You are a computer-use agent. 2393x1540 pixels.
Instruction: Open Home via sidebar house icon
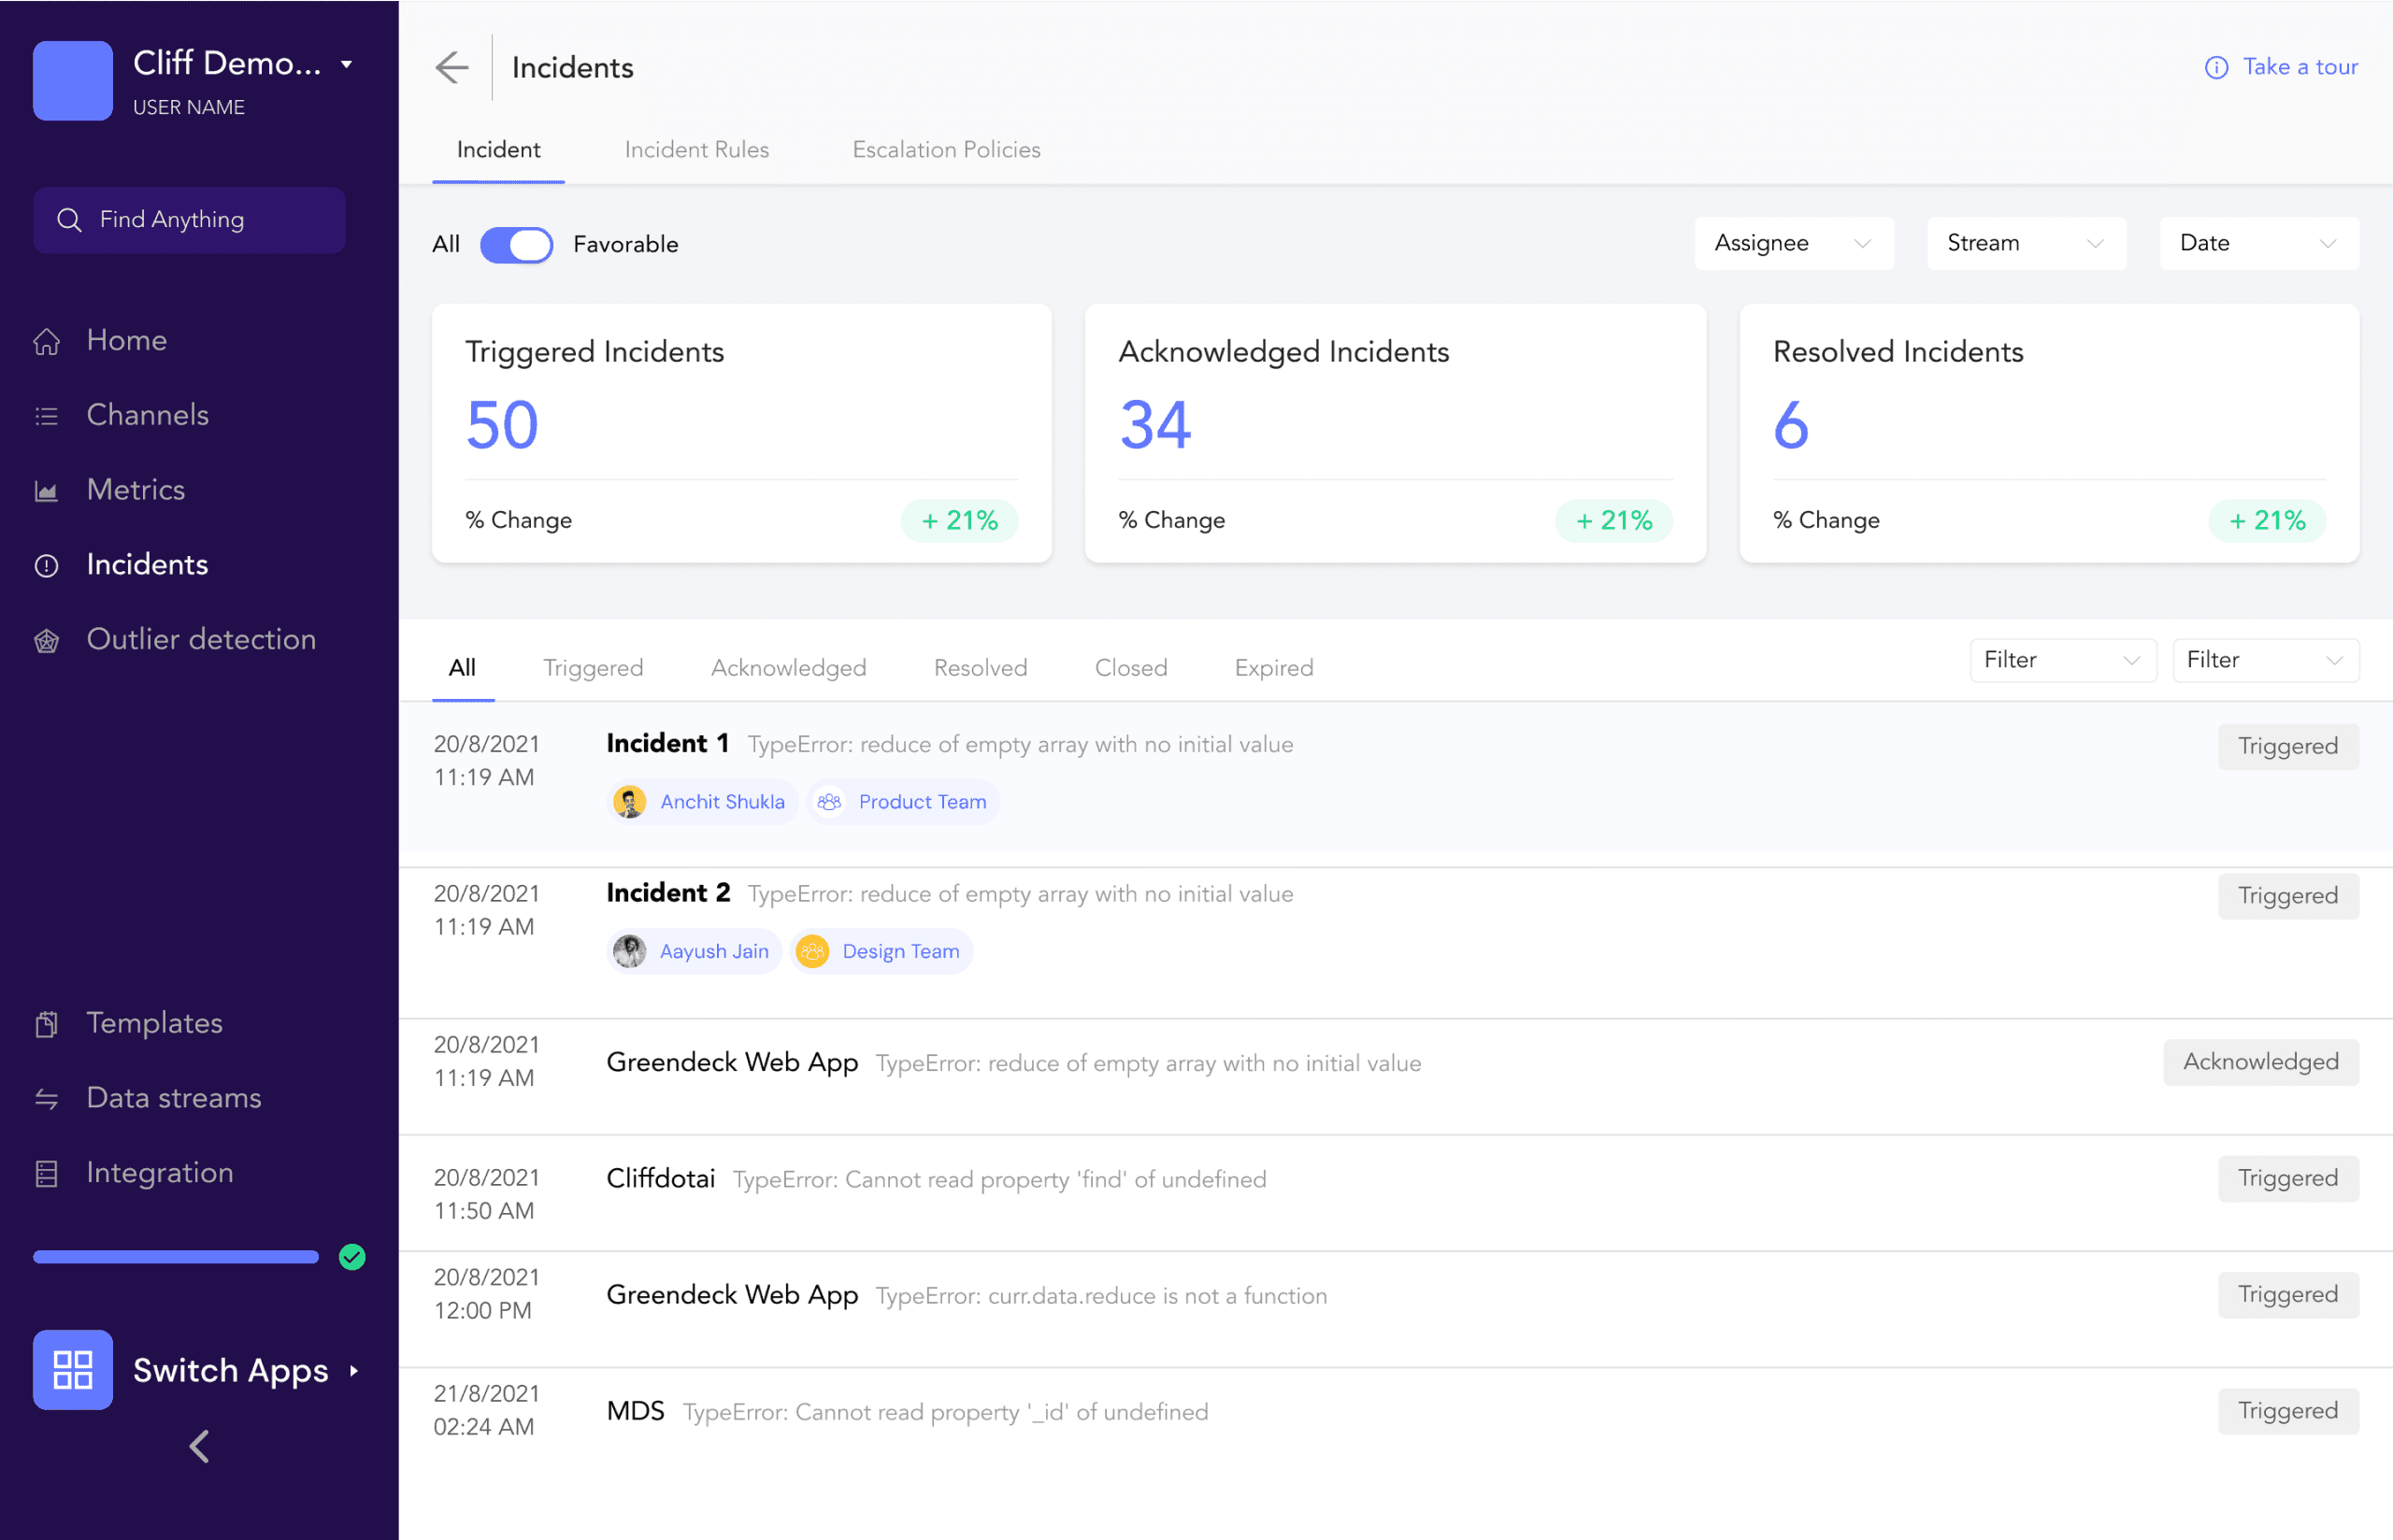pos(47,341)
